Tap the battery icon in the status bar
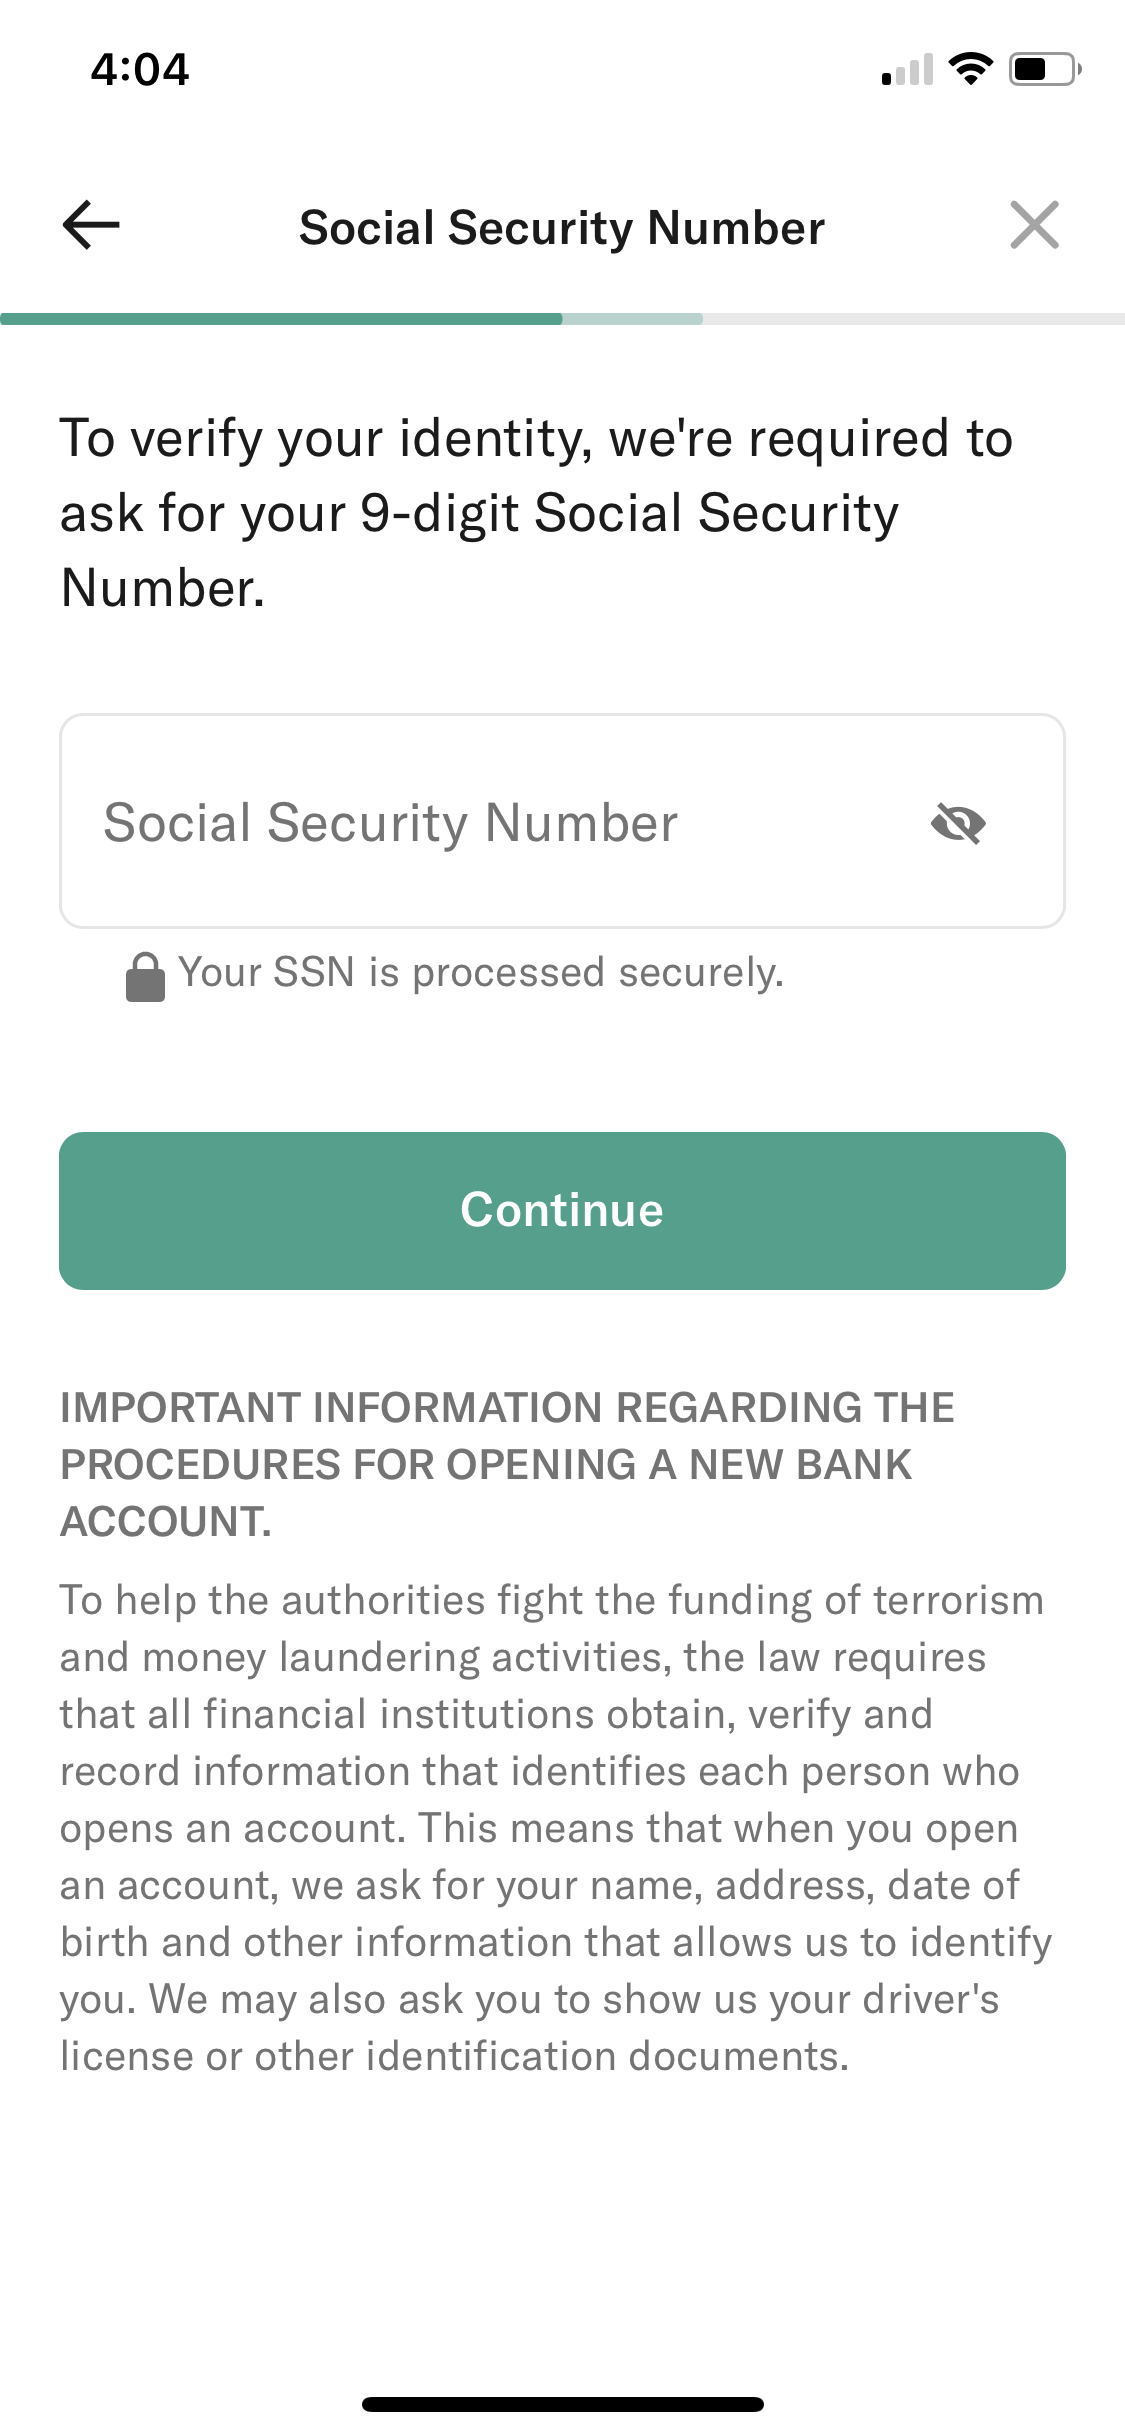Screen dimensions: 1125x2436 coord(1045,69)
